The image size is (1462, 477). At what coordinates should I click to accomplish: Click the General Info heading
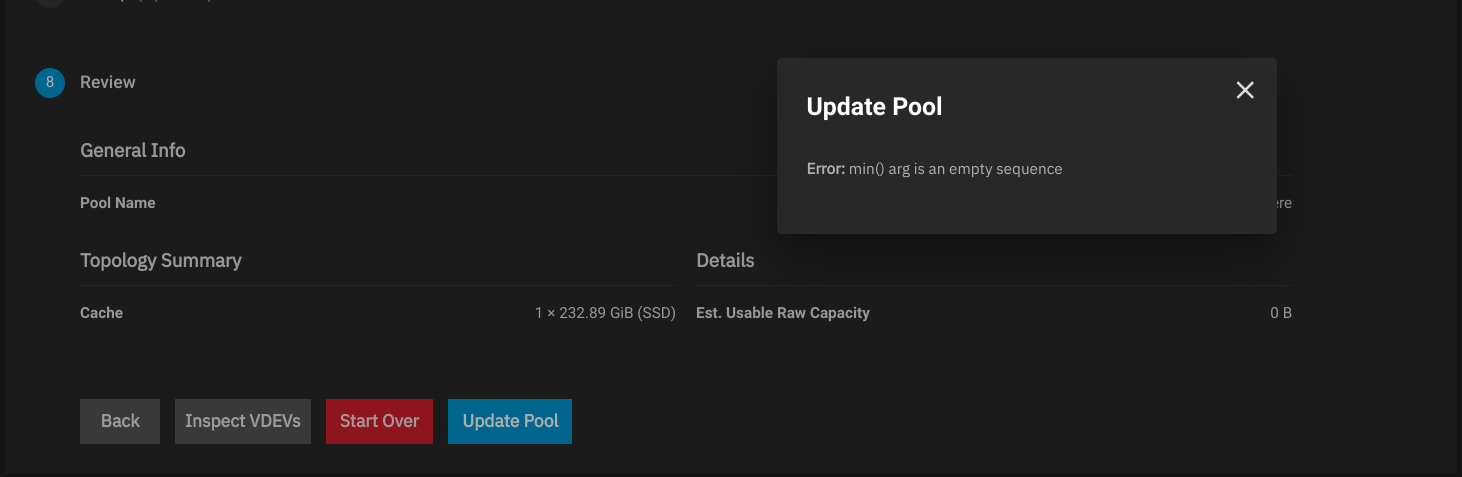pos(133,150)
